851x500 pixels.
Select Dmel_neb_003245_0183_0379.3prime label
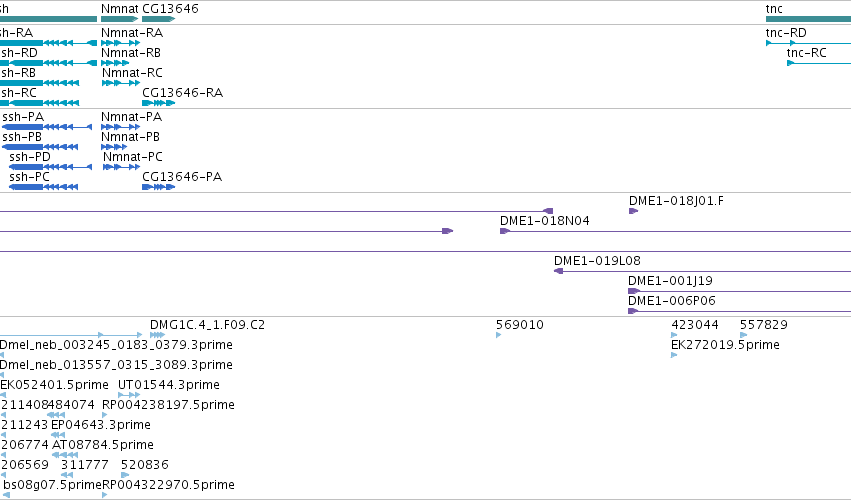pos(116,345)
